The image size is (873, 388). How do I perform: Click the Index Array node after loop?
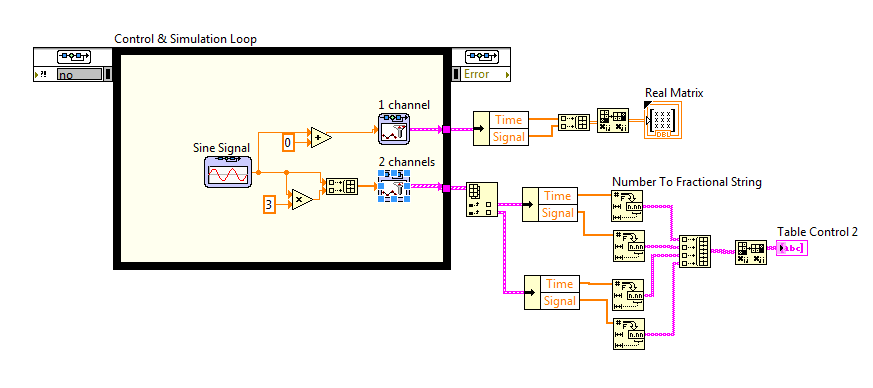pos(482,199)
